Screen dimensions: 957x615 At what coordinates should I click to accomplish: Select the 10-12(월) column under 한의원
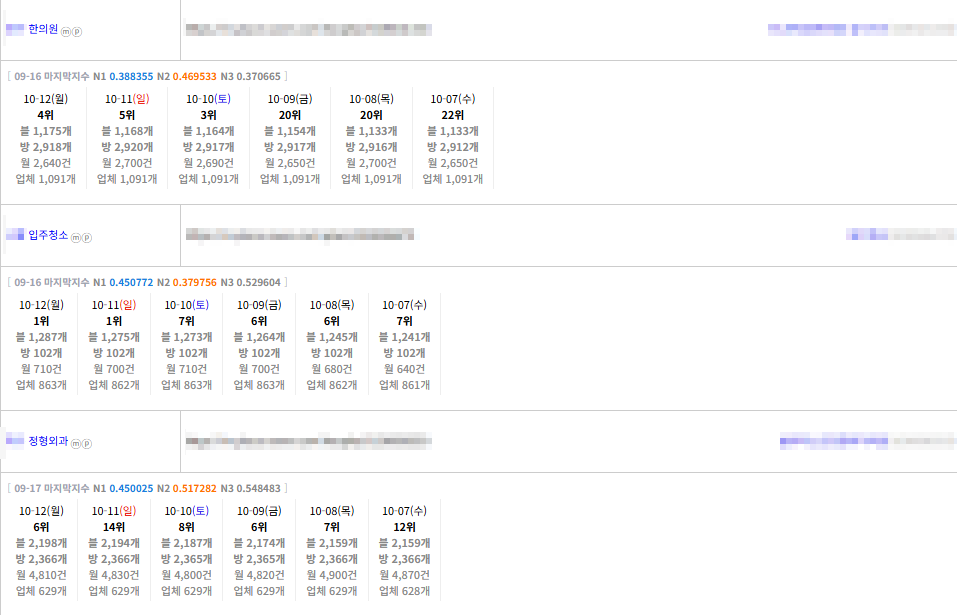pos(46,138)
